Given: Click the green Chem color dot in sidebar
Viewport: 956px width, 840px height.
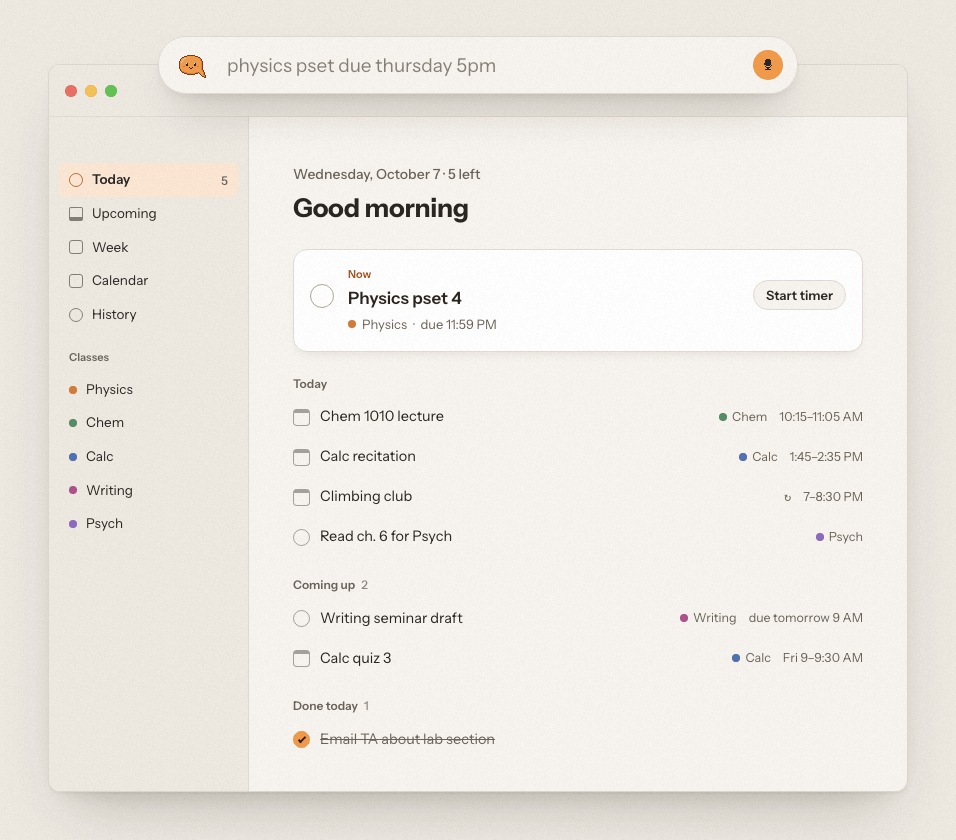Looking at the screenshot, I should pos(73,423).
